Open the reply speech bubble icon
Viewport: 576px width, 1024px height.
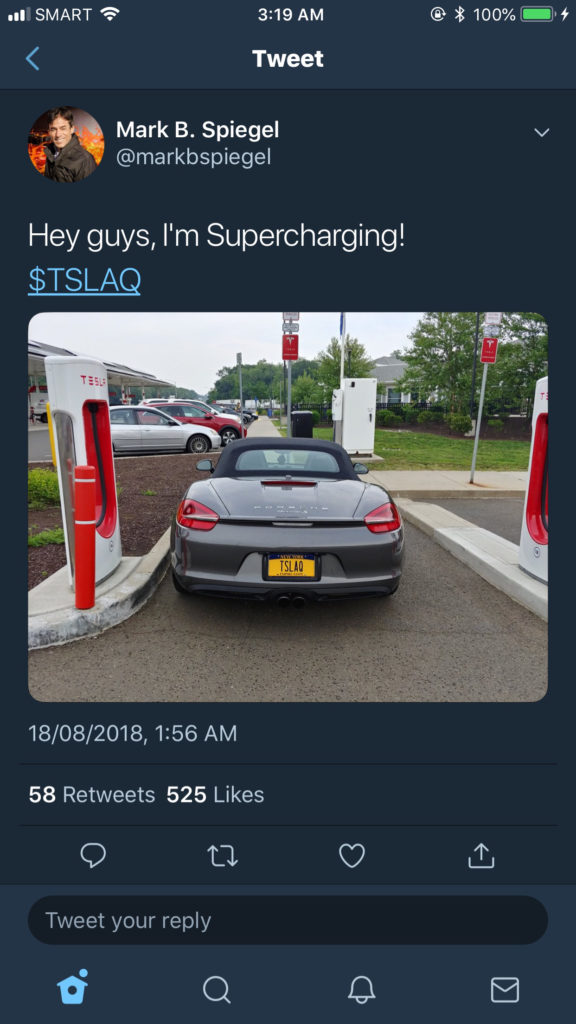tap(93, 856)
